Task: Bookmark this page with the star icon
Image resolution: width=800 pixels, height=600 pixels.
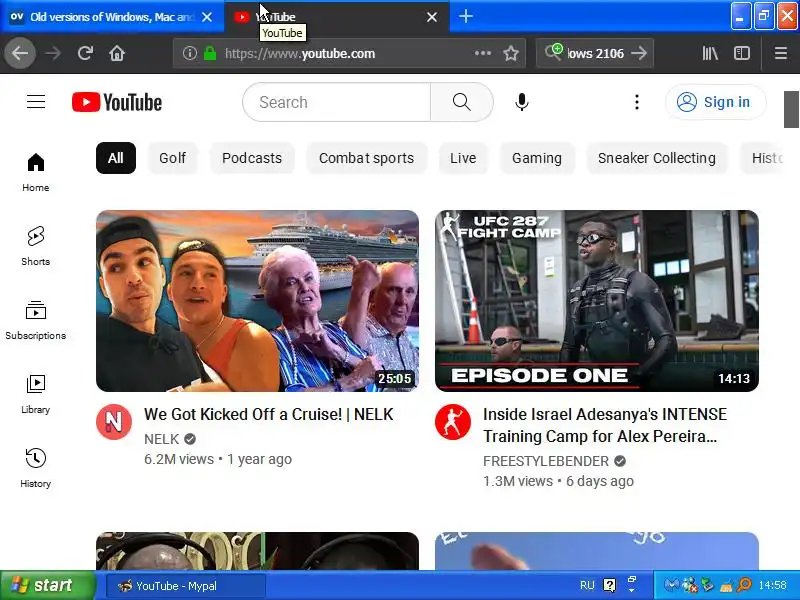Action: coord(511,53)
